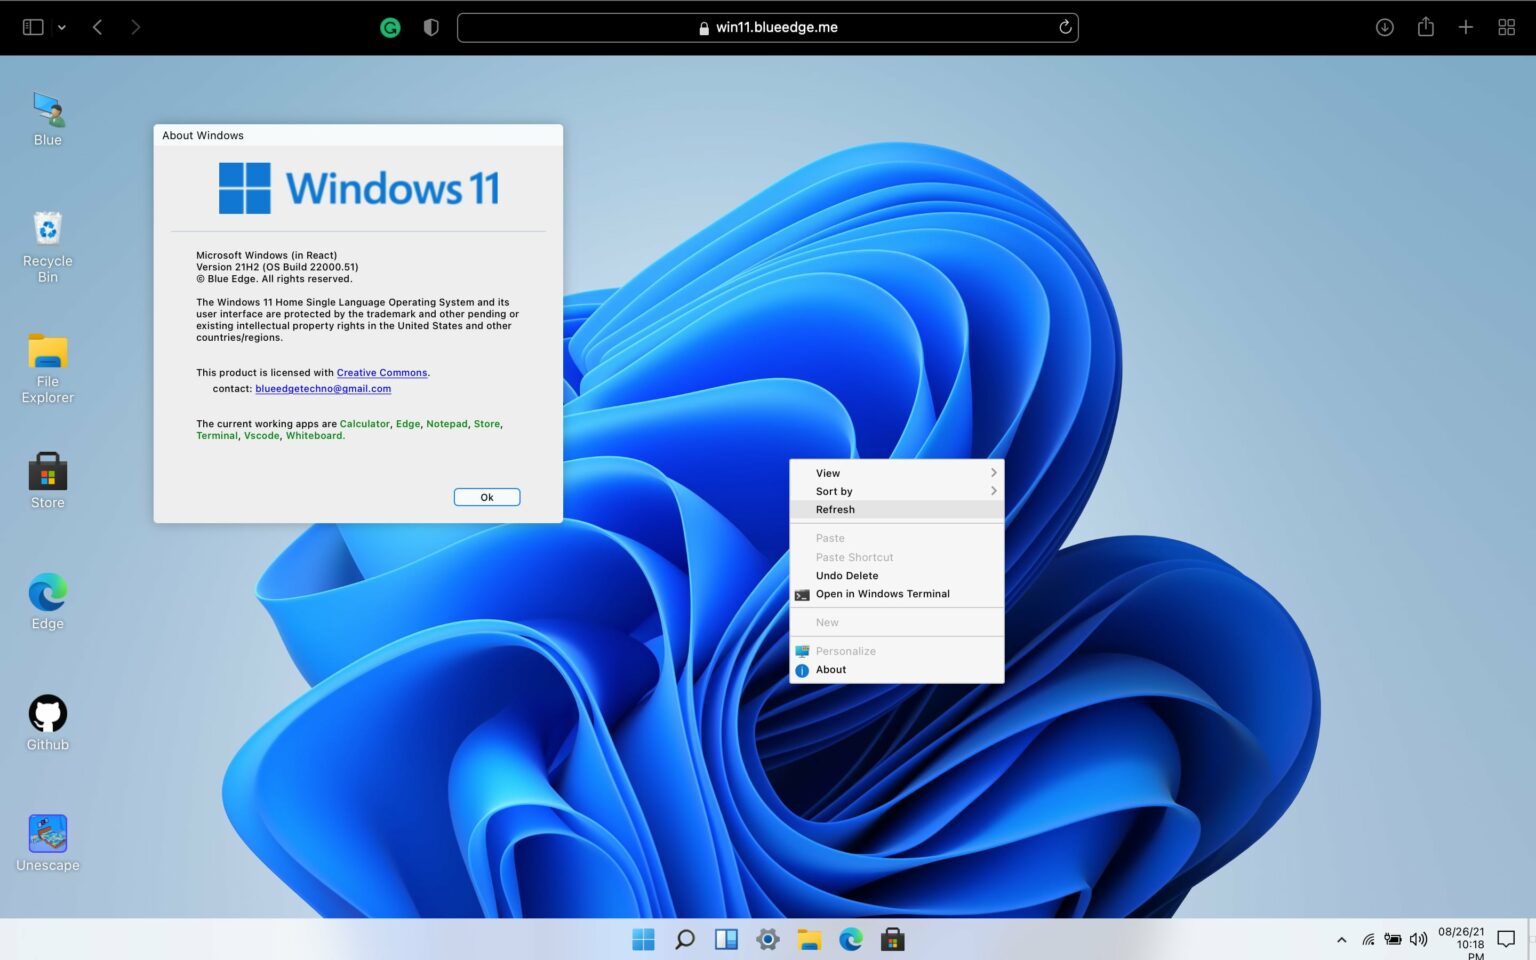
Task: Open the Start menu from the taskbar
Action: coord(643,939)
